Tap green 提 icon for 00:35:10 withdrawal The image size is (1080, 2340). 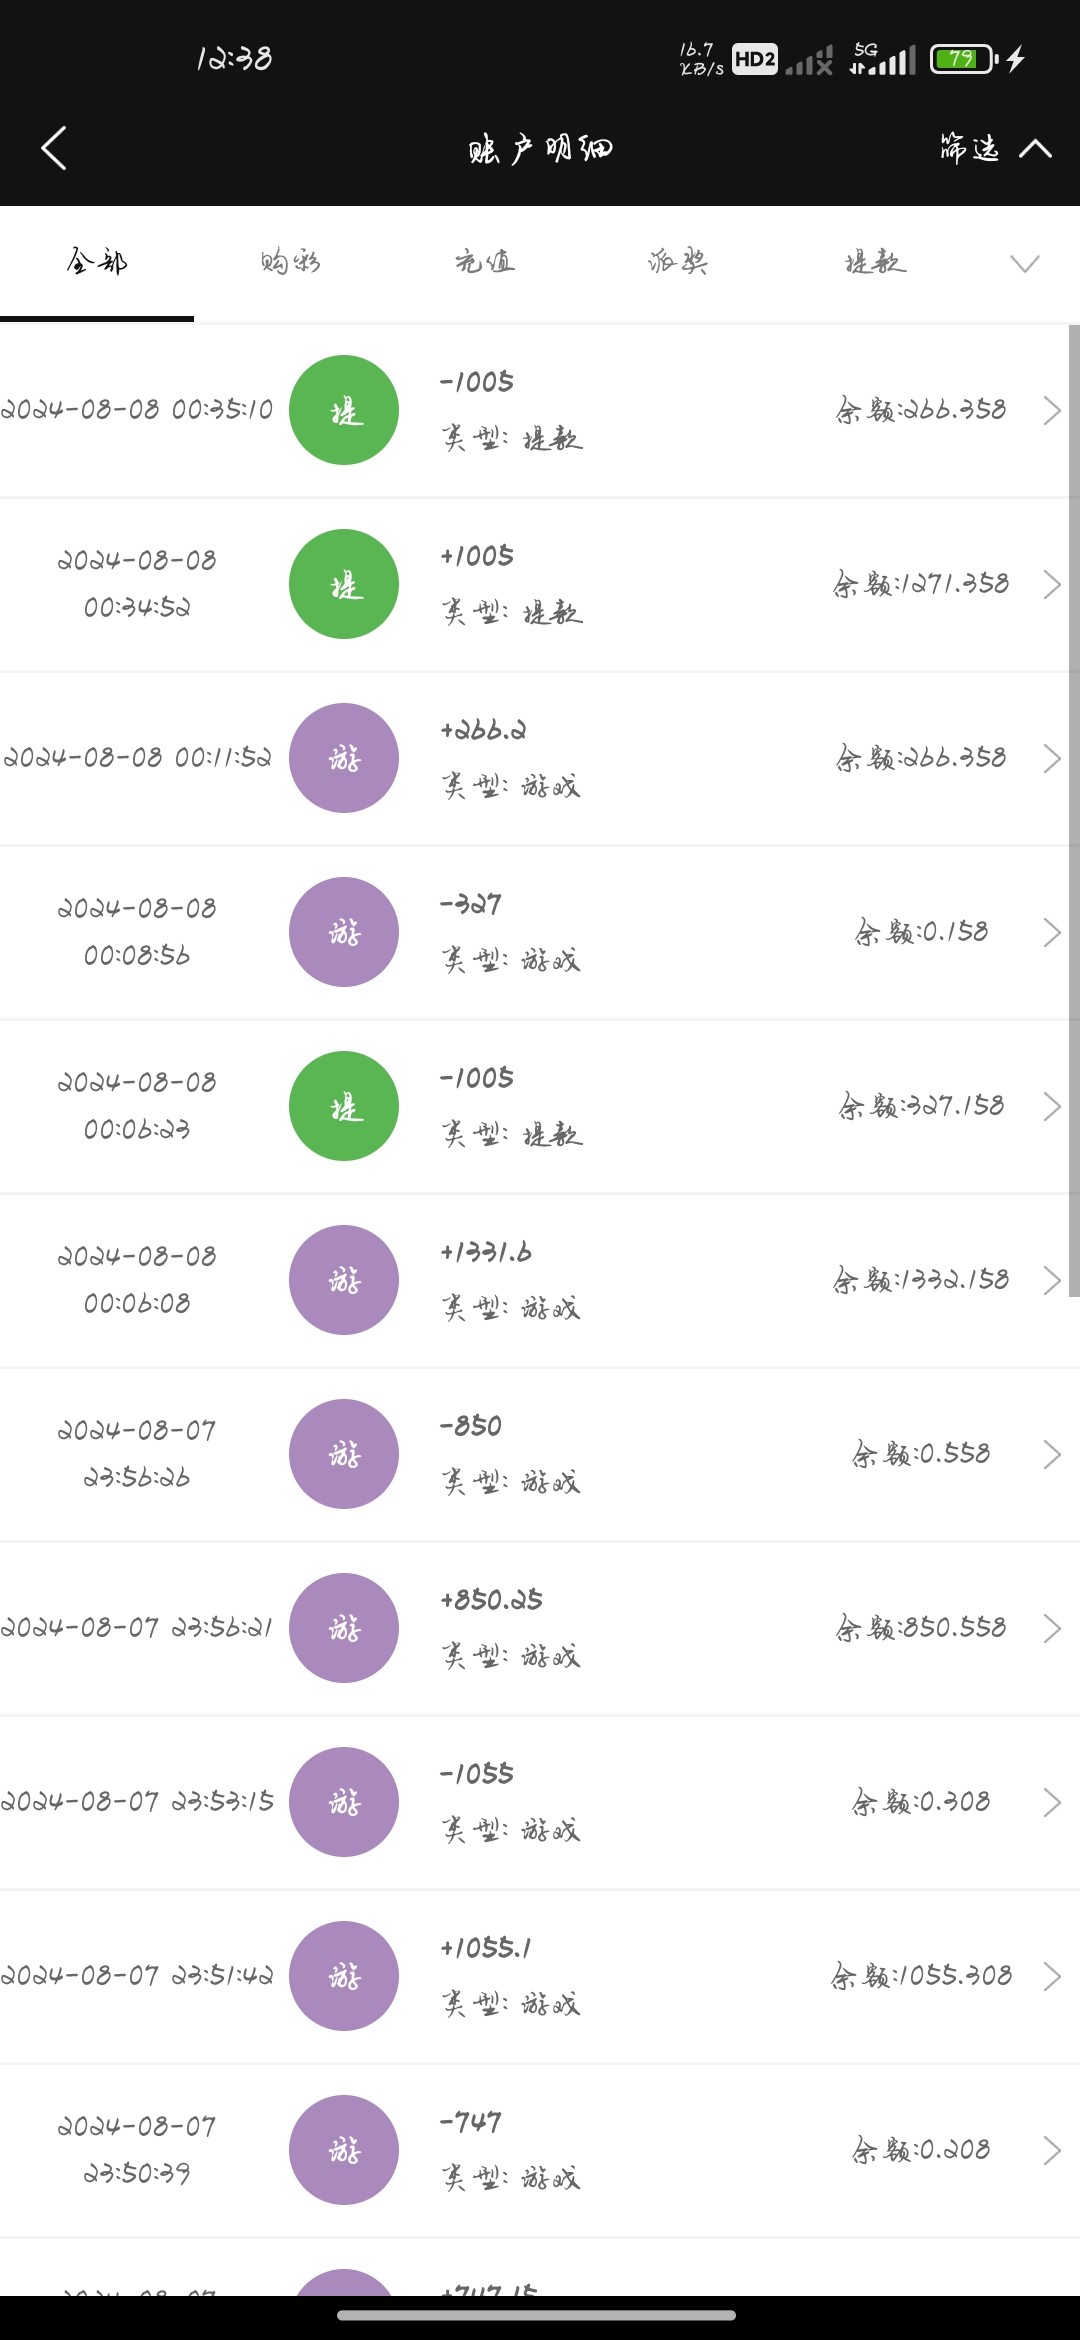[x=344, y=410]
